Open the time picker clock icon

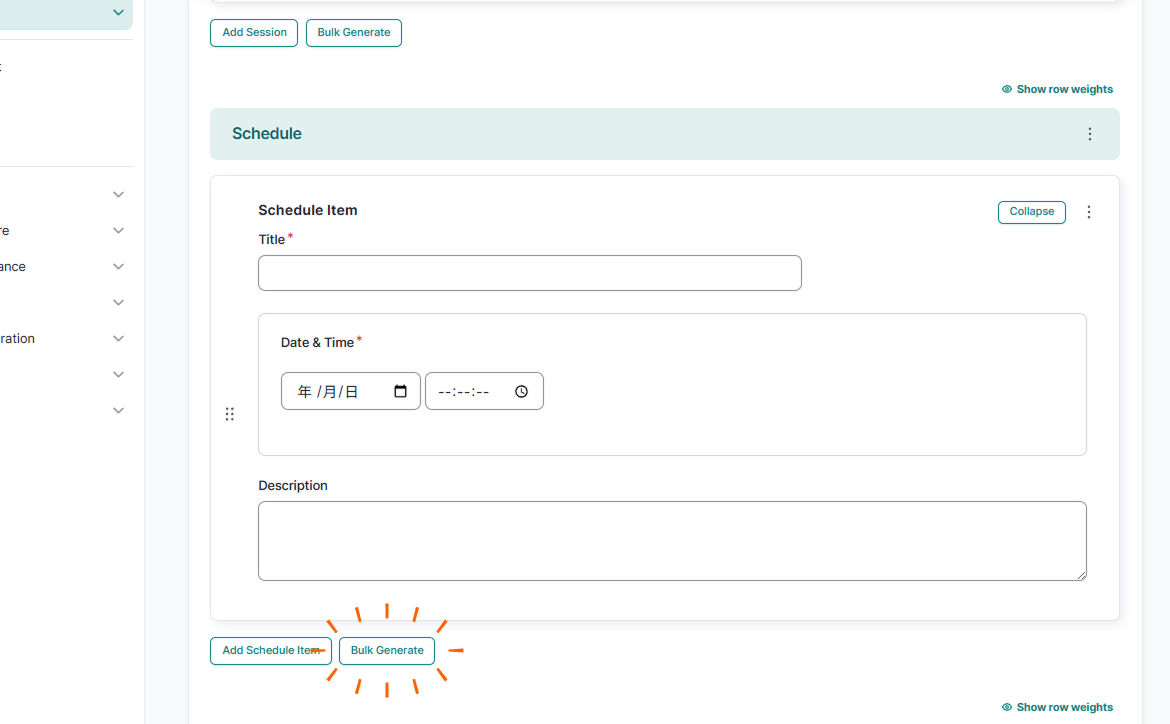[521, 392]
